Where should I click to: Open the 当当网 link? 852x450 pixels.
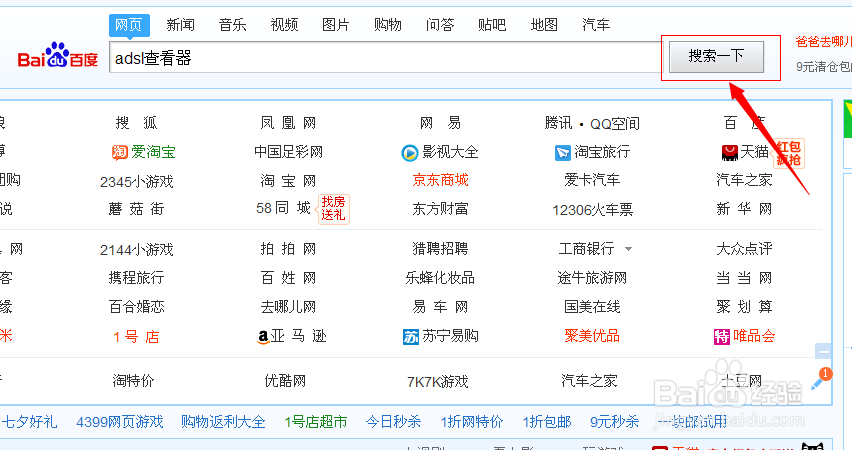(744, 278)
